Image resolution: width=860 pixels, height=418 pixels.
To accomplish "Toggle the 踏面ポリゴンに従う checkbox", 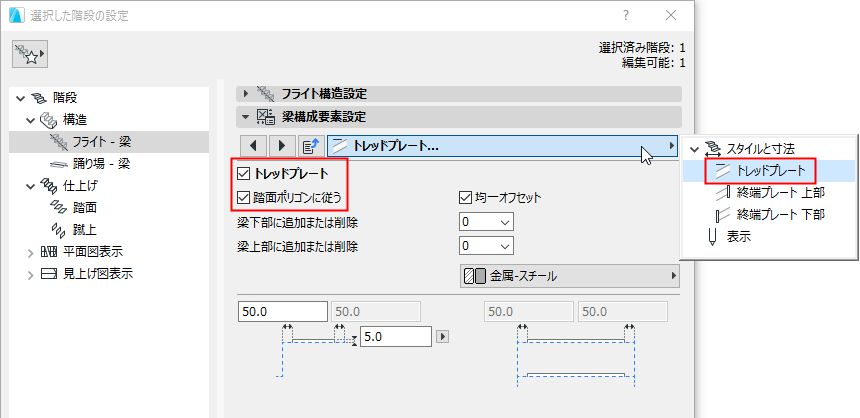I will pos(243,197).
